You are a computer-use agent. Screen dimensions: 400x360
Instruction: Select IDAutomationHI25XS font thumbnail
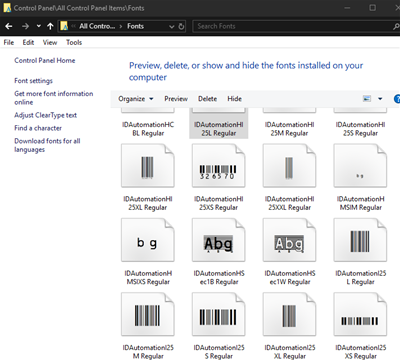[219, 166]
